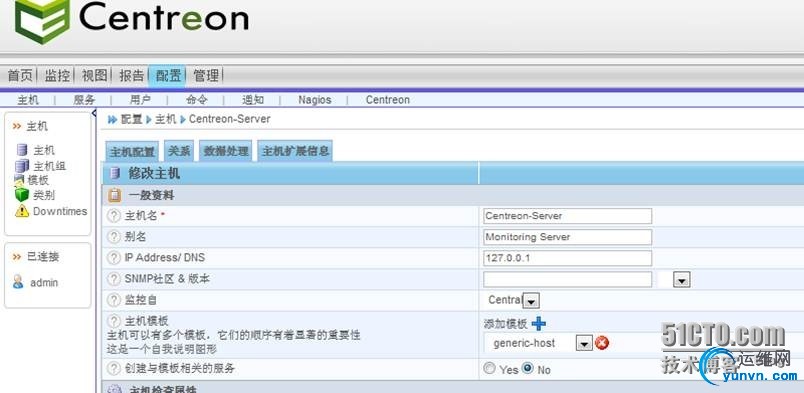Click help icon beside SNMP社区 & 版本
The width and height of the screenshot is (804, 393).
coord(114,279)
